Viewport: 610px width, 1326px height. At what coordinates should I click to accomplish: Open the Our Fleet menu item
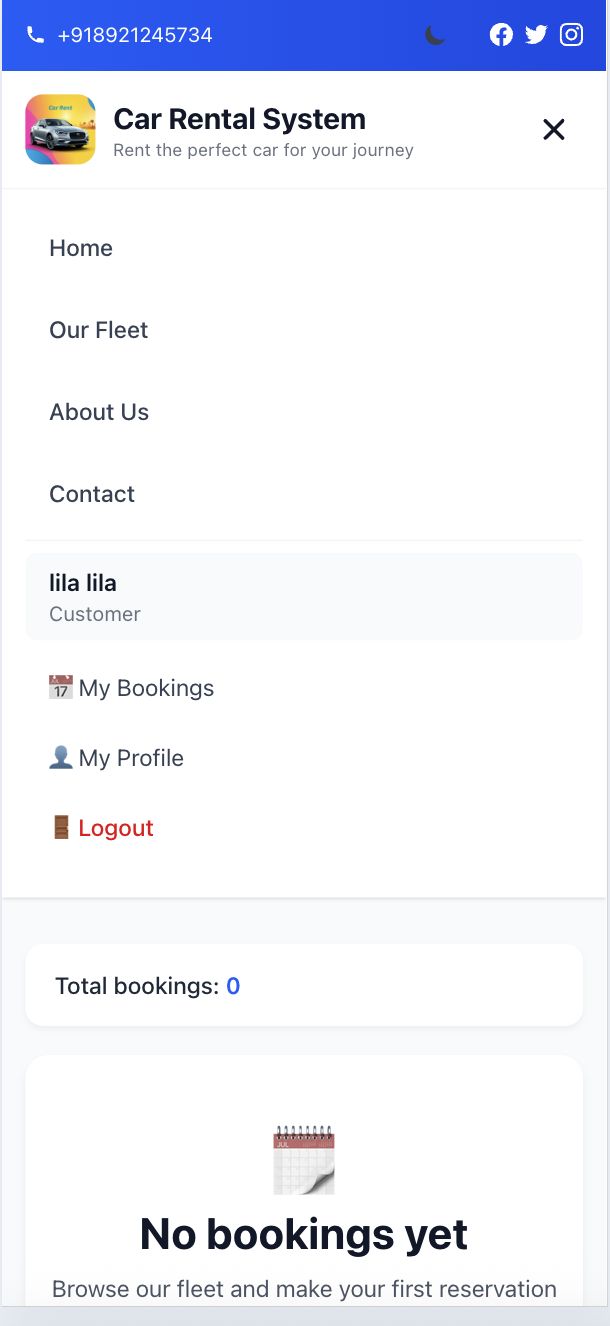point(98,330)
